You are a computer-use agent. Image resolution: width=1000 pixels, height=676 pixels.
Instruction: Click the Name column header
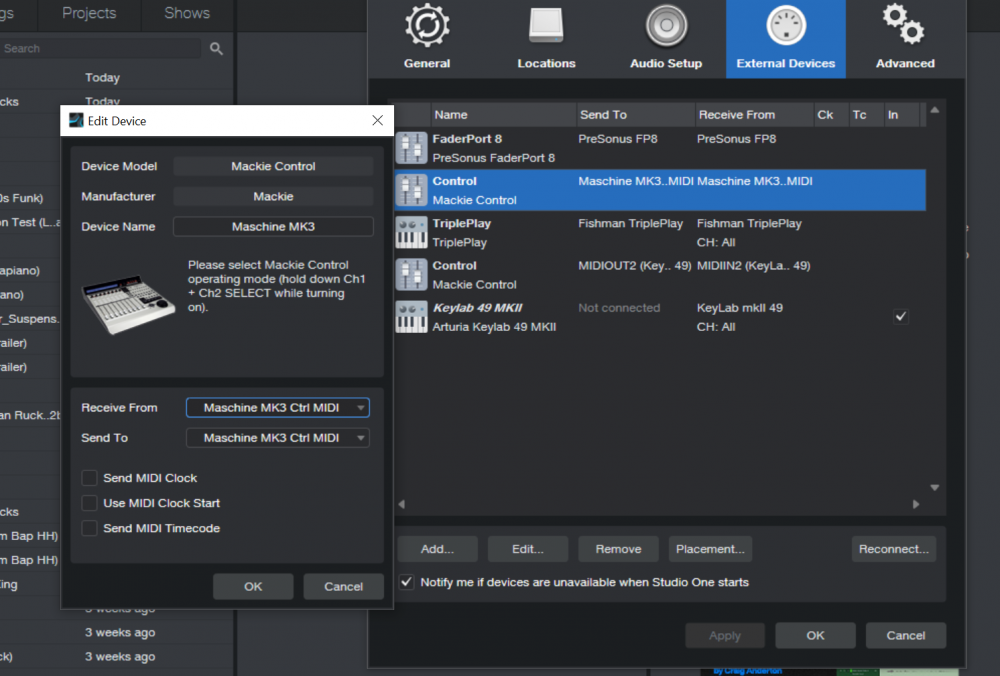[x=503, y=115]
